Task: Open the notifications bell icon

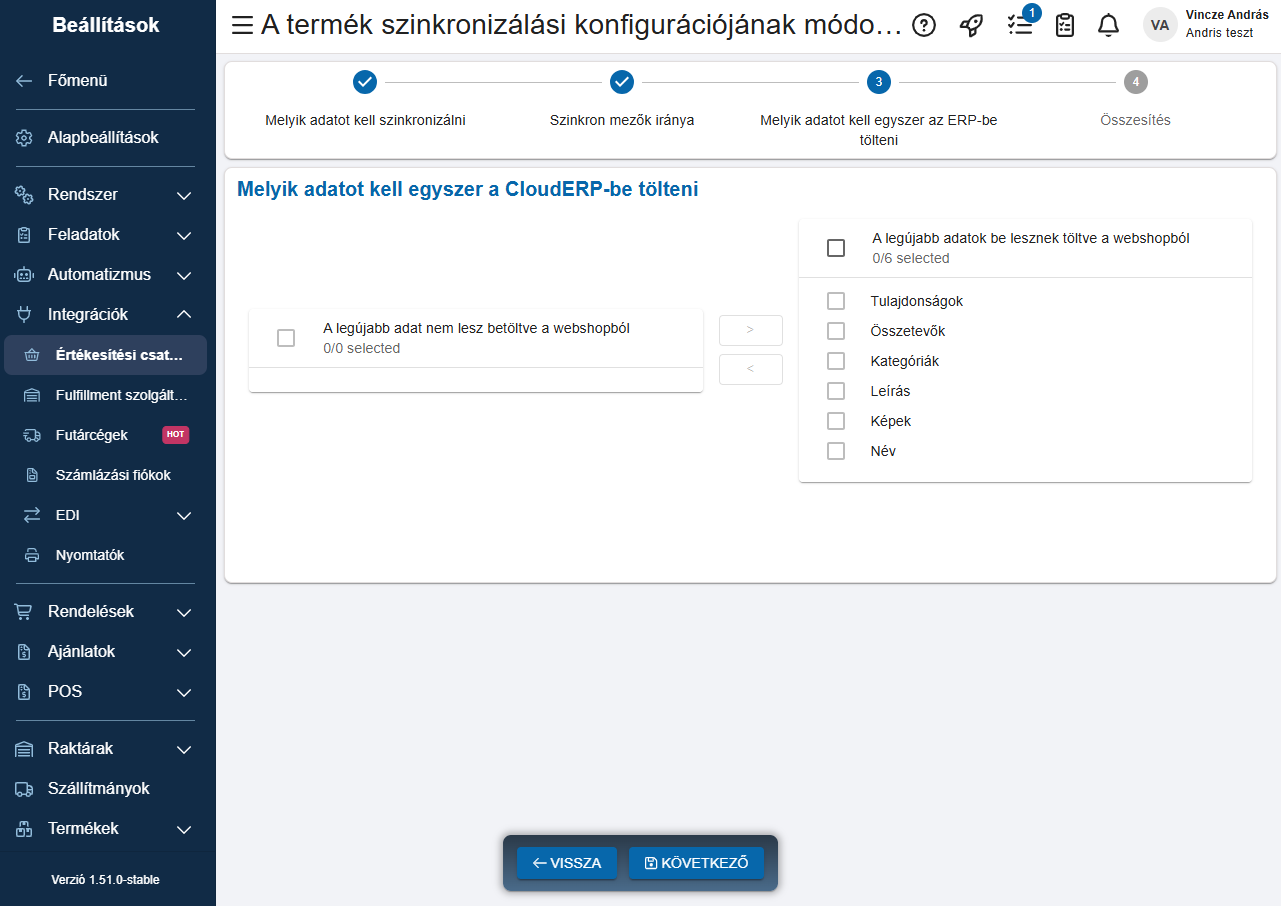Action: (x=1108, y=26)
